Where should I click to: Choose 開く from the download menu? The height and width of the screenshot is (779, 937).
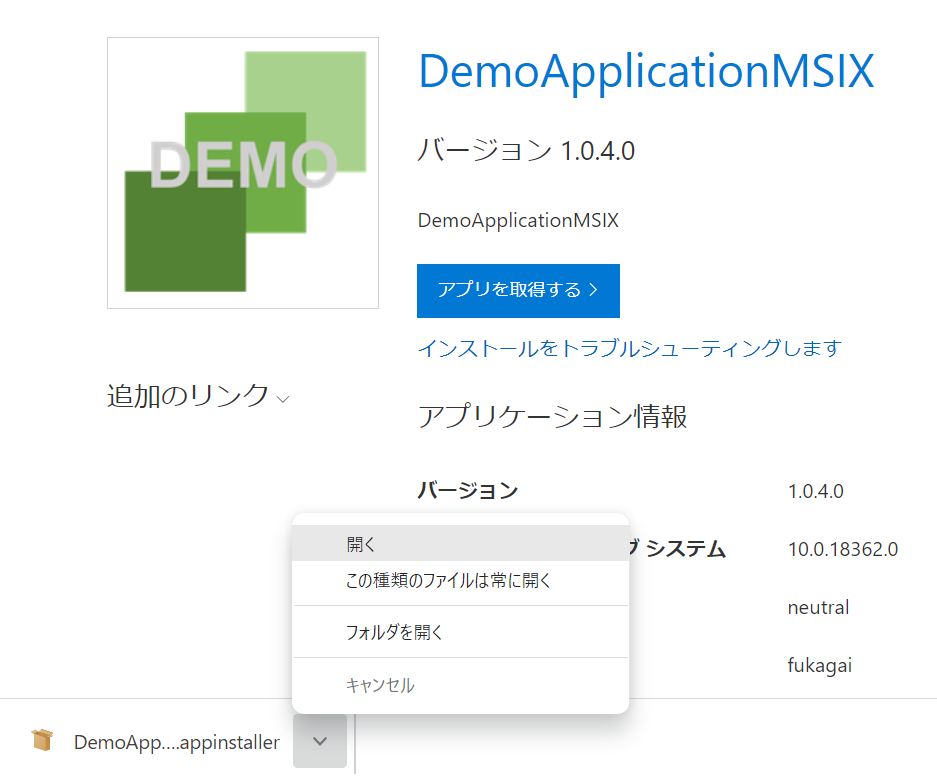(460, 544)
